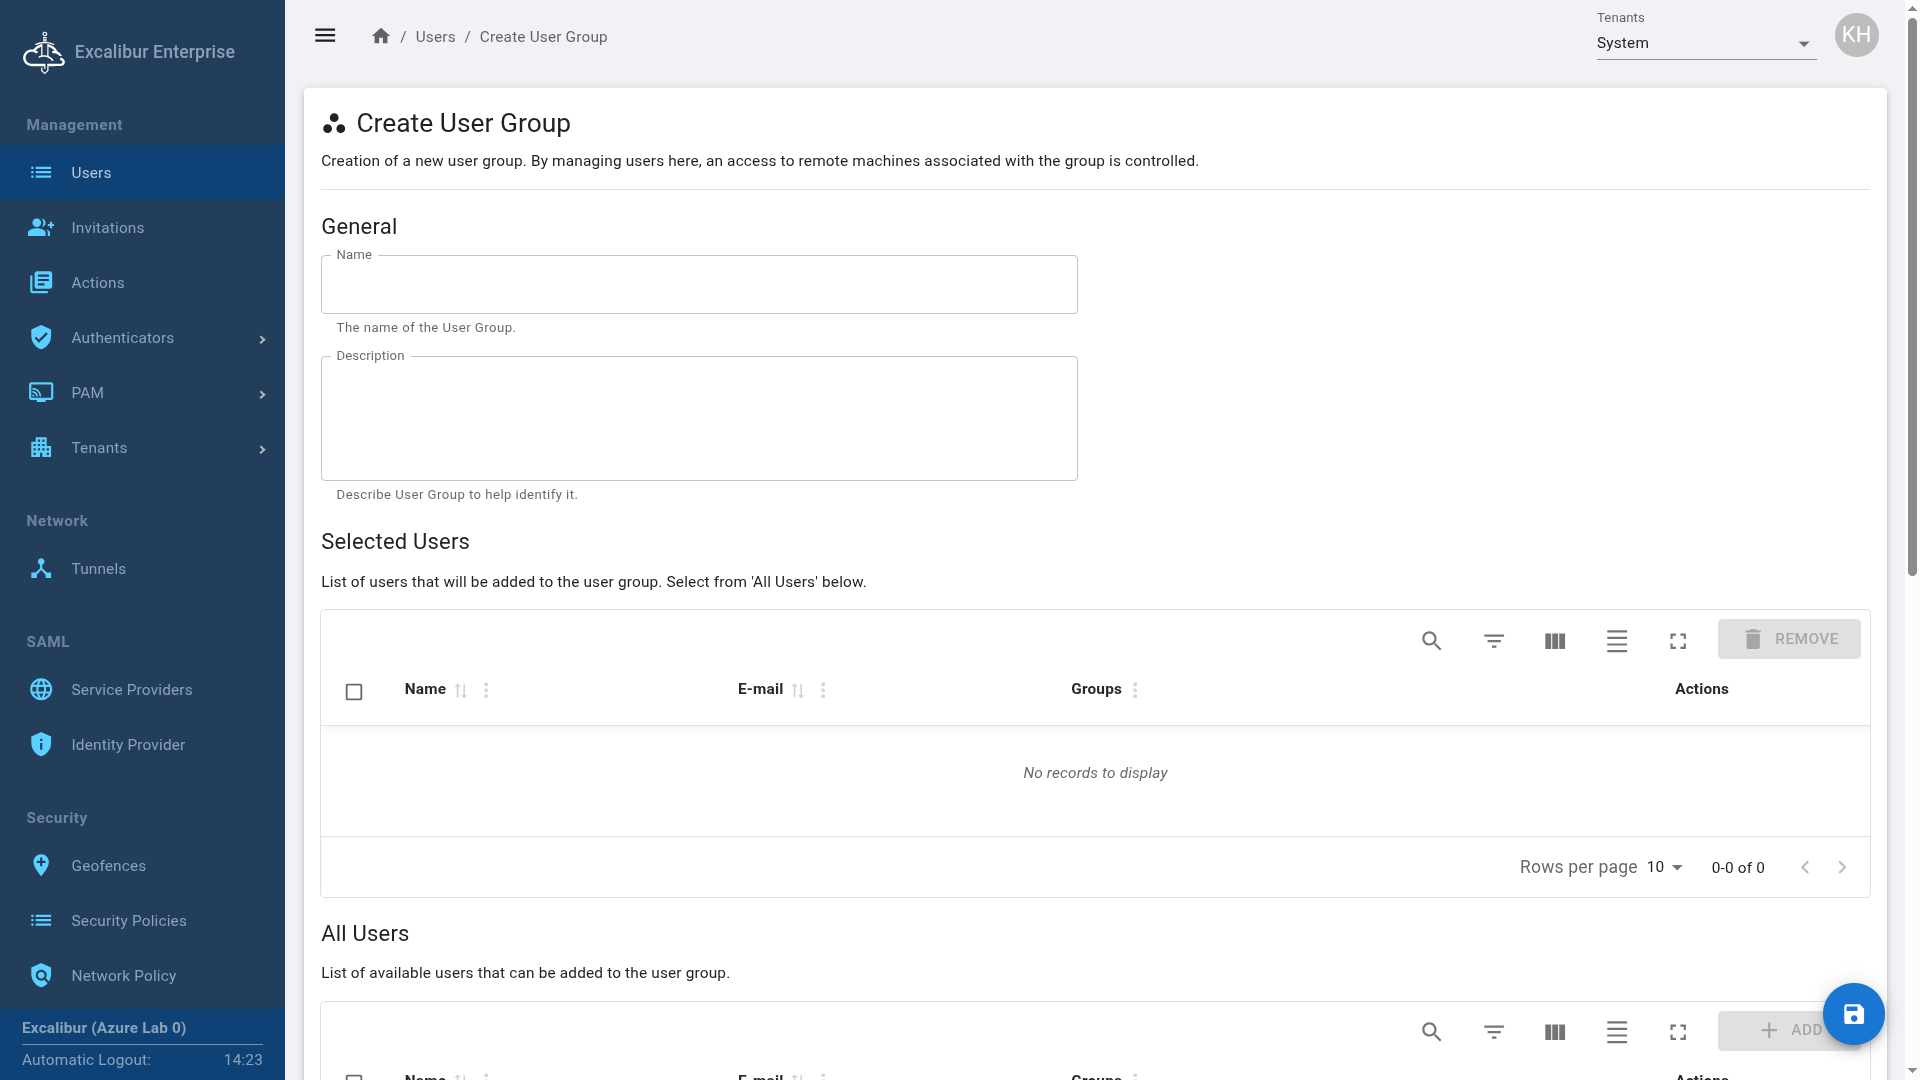Go to home via breadcrumb icon
Image resolution: width=1920 pixels, height=1080 pixels.
click(x=380, y=36)
